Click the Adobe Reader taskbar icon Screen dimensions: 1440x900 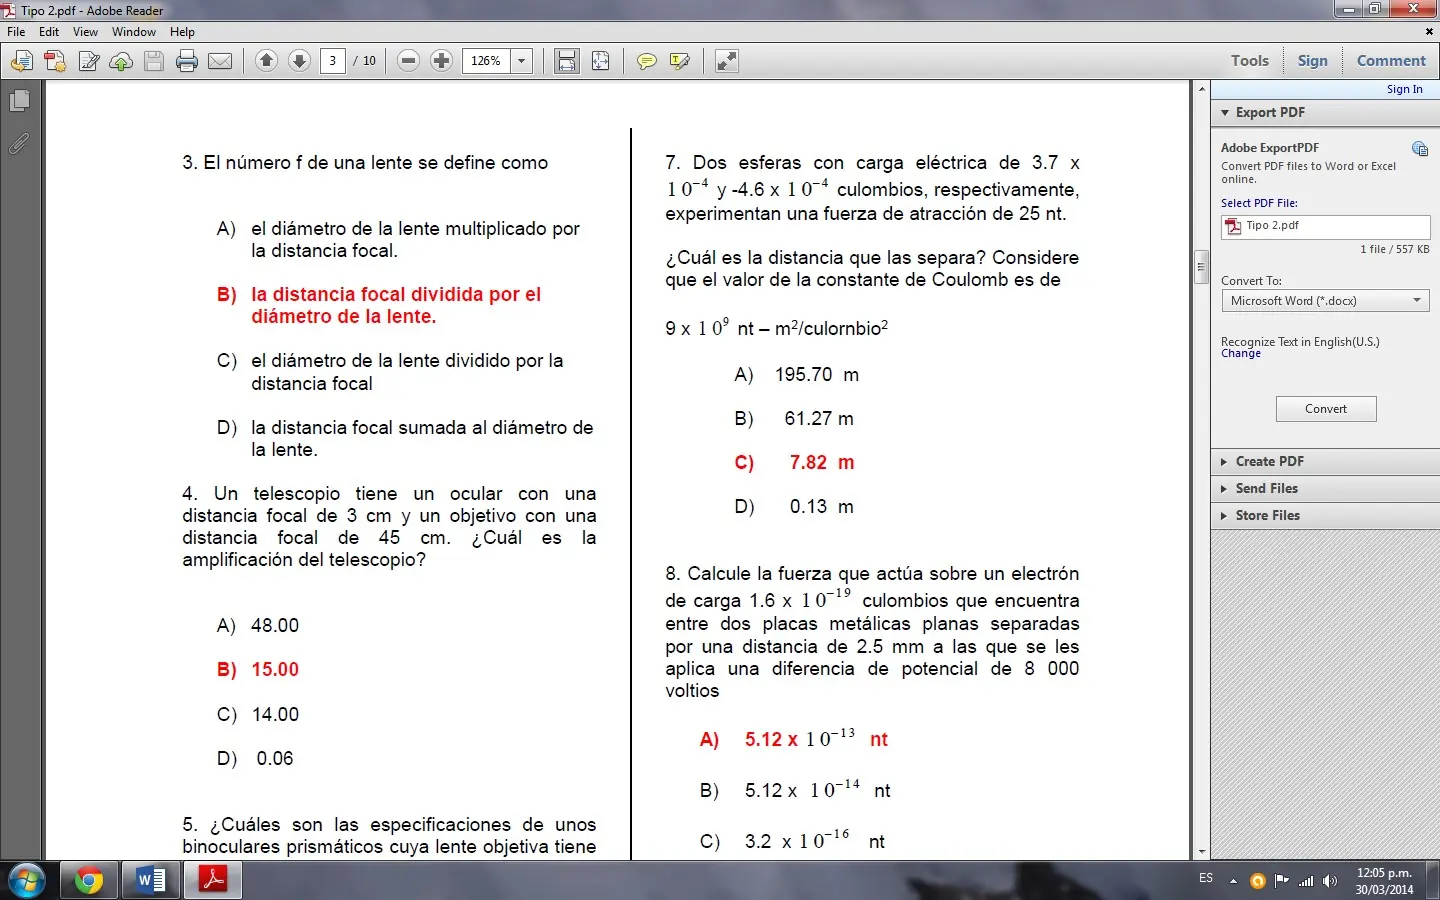coord(213,881)
